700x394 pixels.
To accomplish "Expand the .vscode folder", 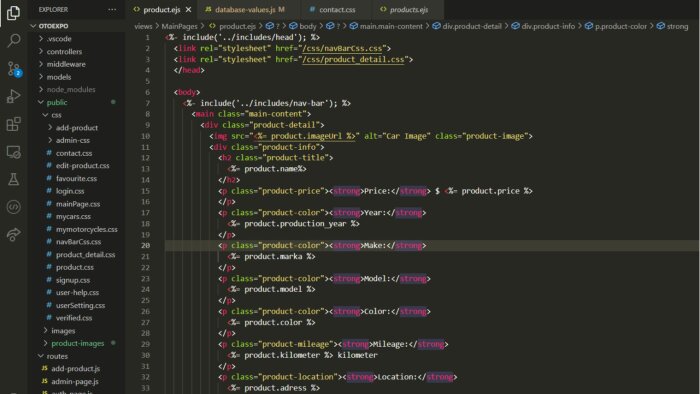I will click(59, 39).
